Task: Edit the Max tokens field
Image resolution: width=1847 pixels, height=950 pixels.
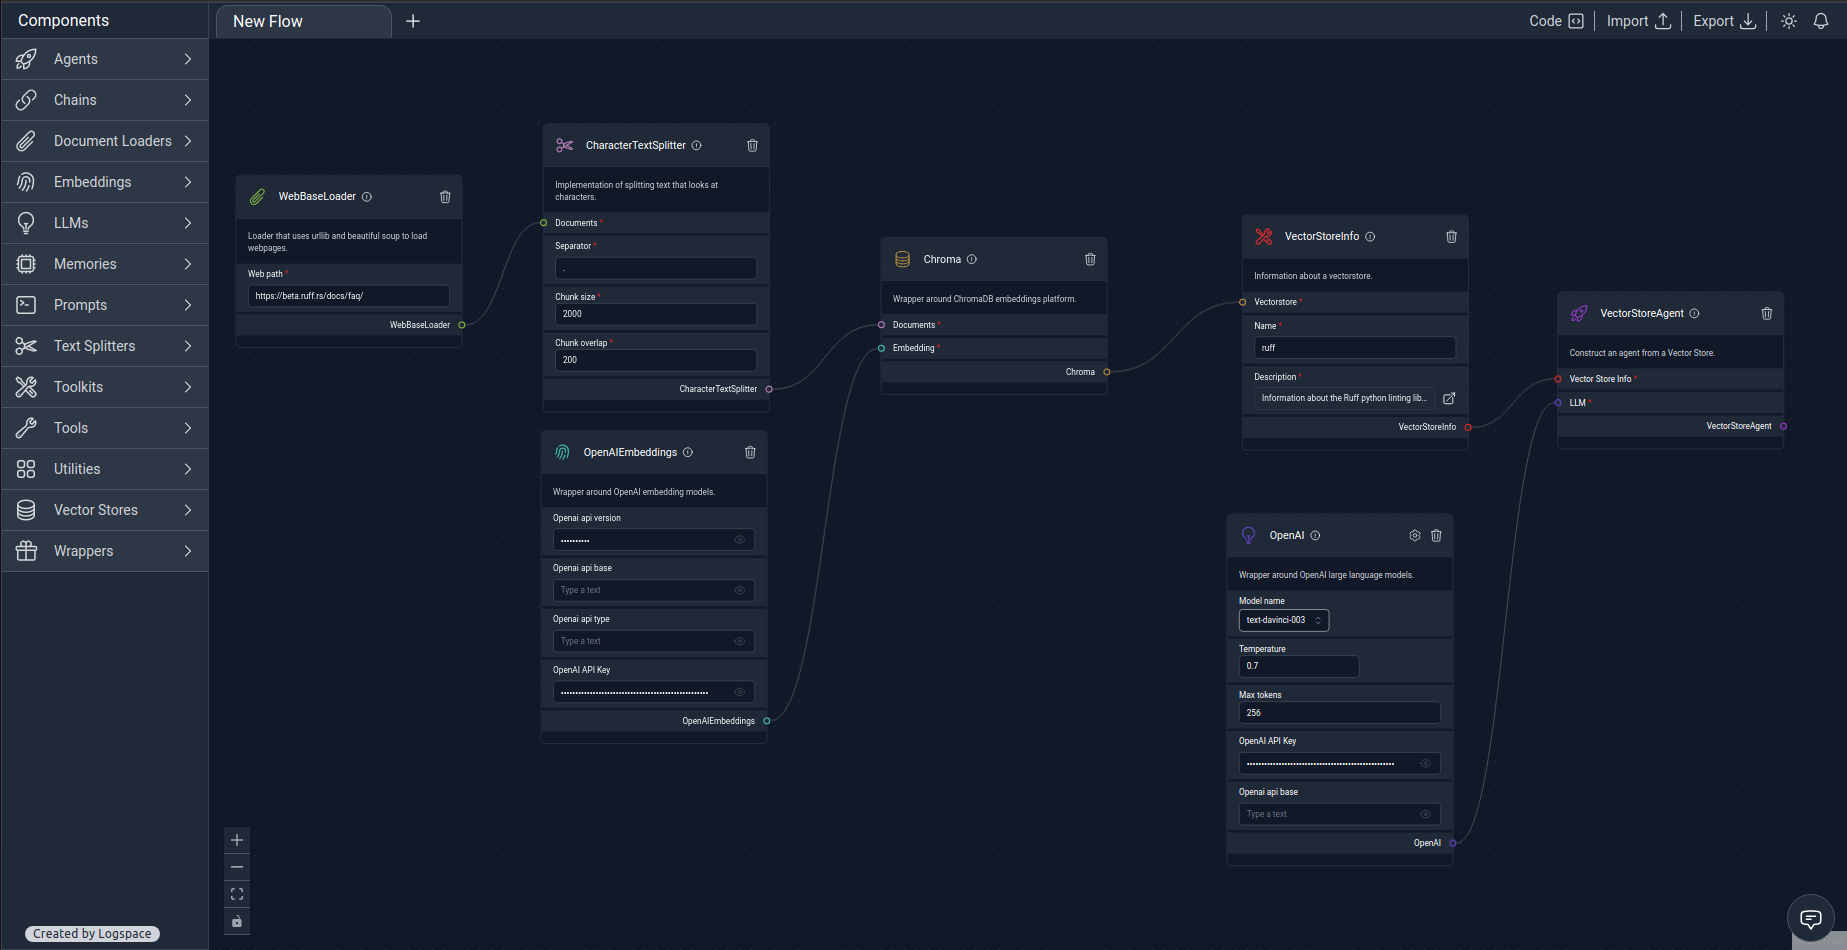Action: click(x=1340, y=713)
